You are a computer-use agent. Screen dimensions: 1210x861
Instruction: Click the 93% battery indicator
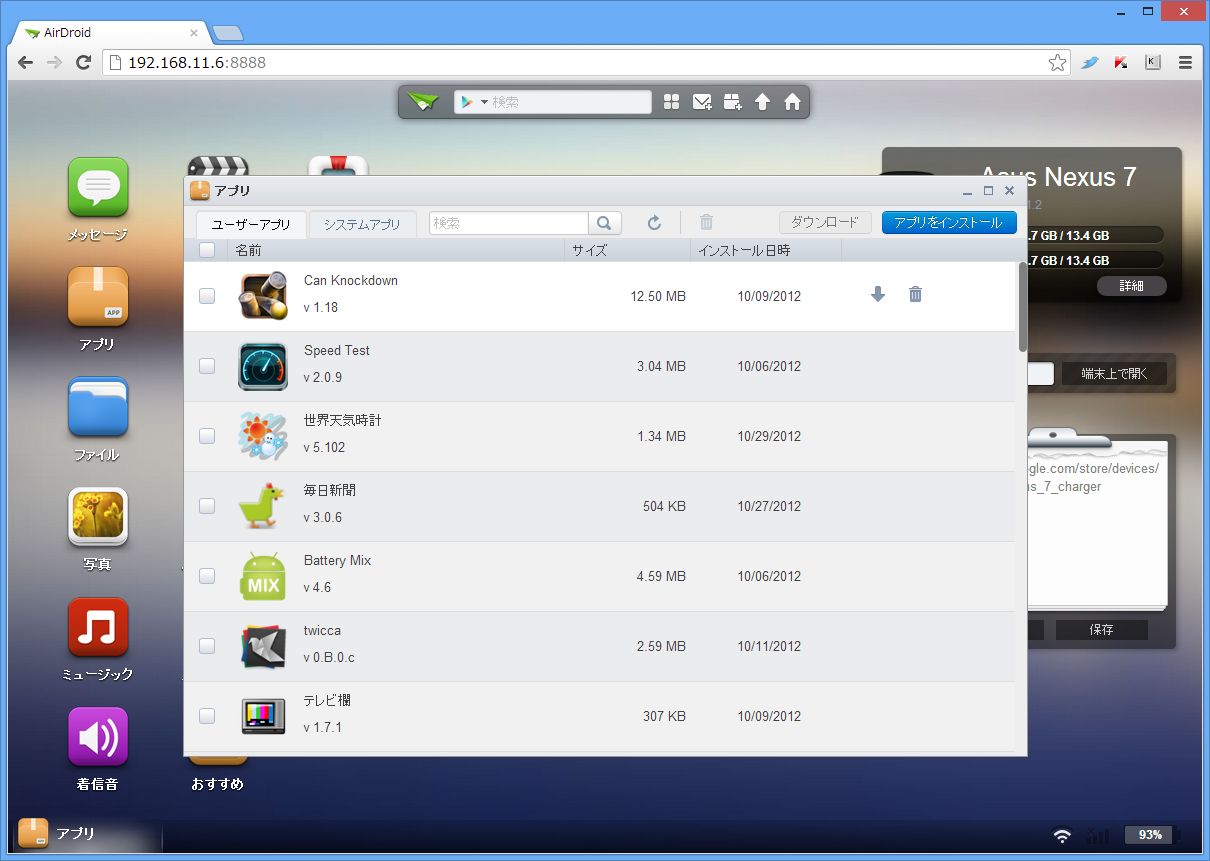[x=1150, y=834]
